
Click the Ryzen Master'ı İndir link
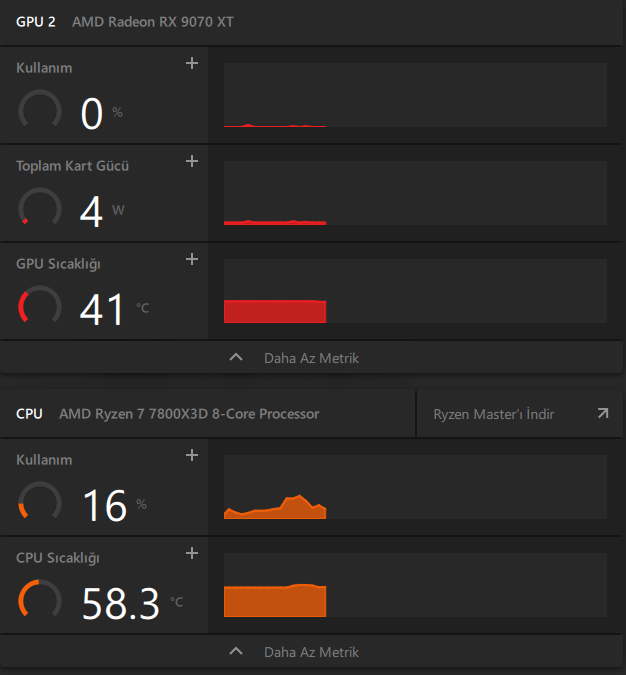(494, 414)
